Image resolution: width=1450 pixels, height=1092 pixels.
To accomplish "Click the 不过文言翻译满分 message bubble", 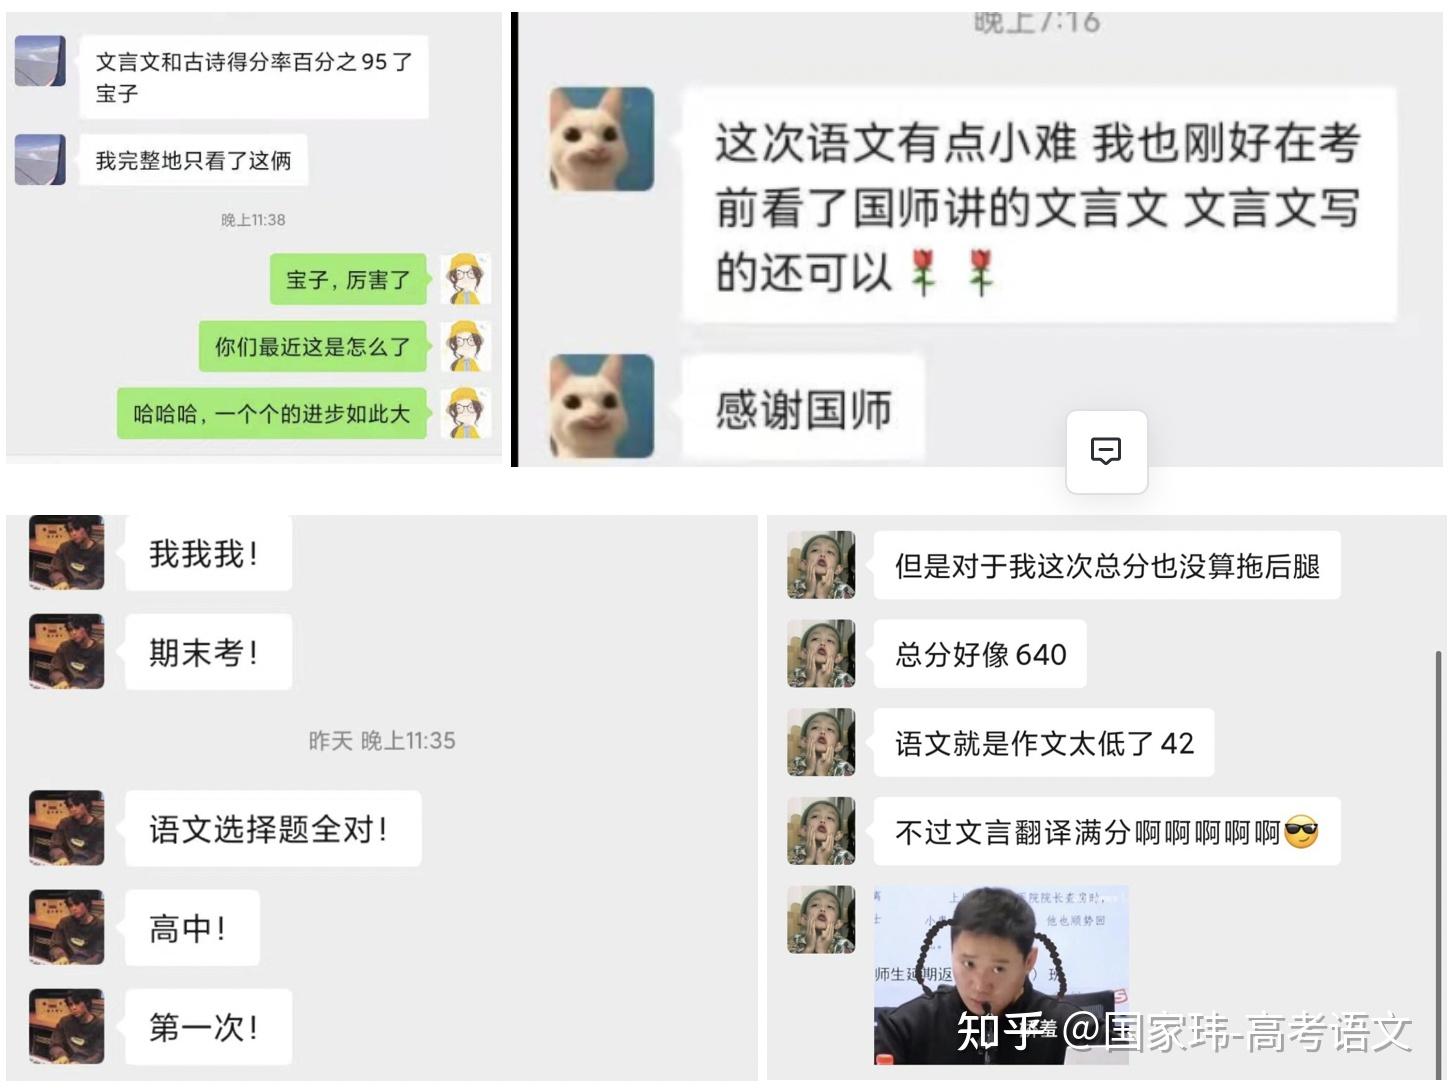I will [1106, 831].
